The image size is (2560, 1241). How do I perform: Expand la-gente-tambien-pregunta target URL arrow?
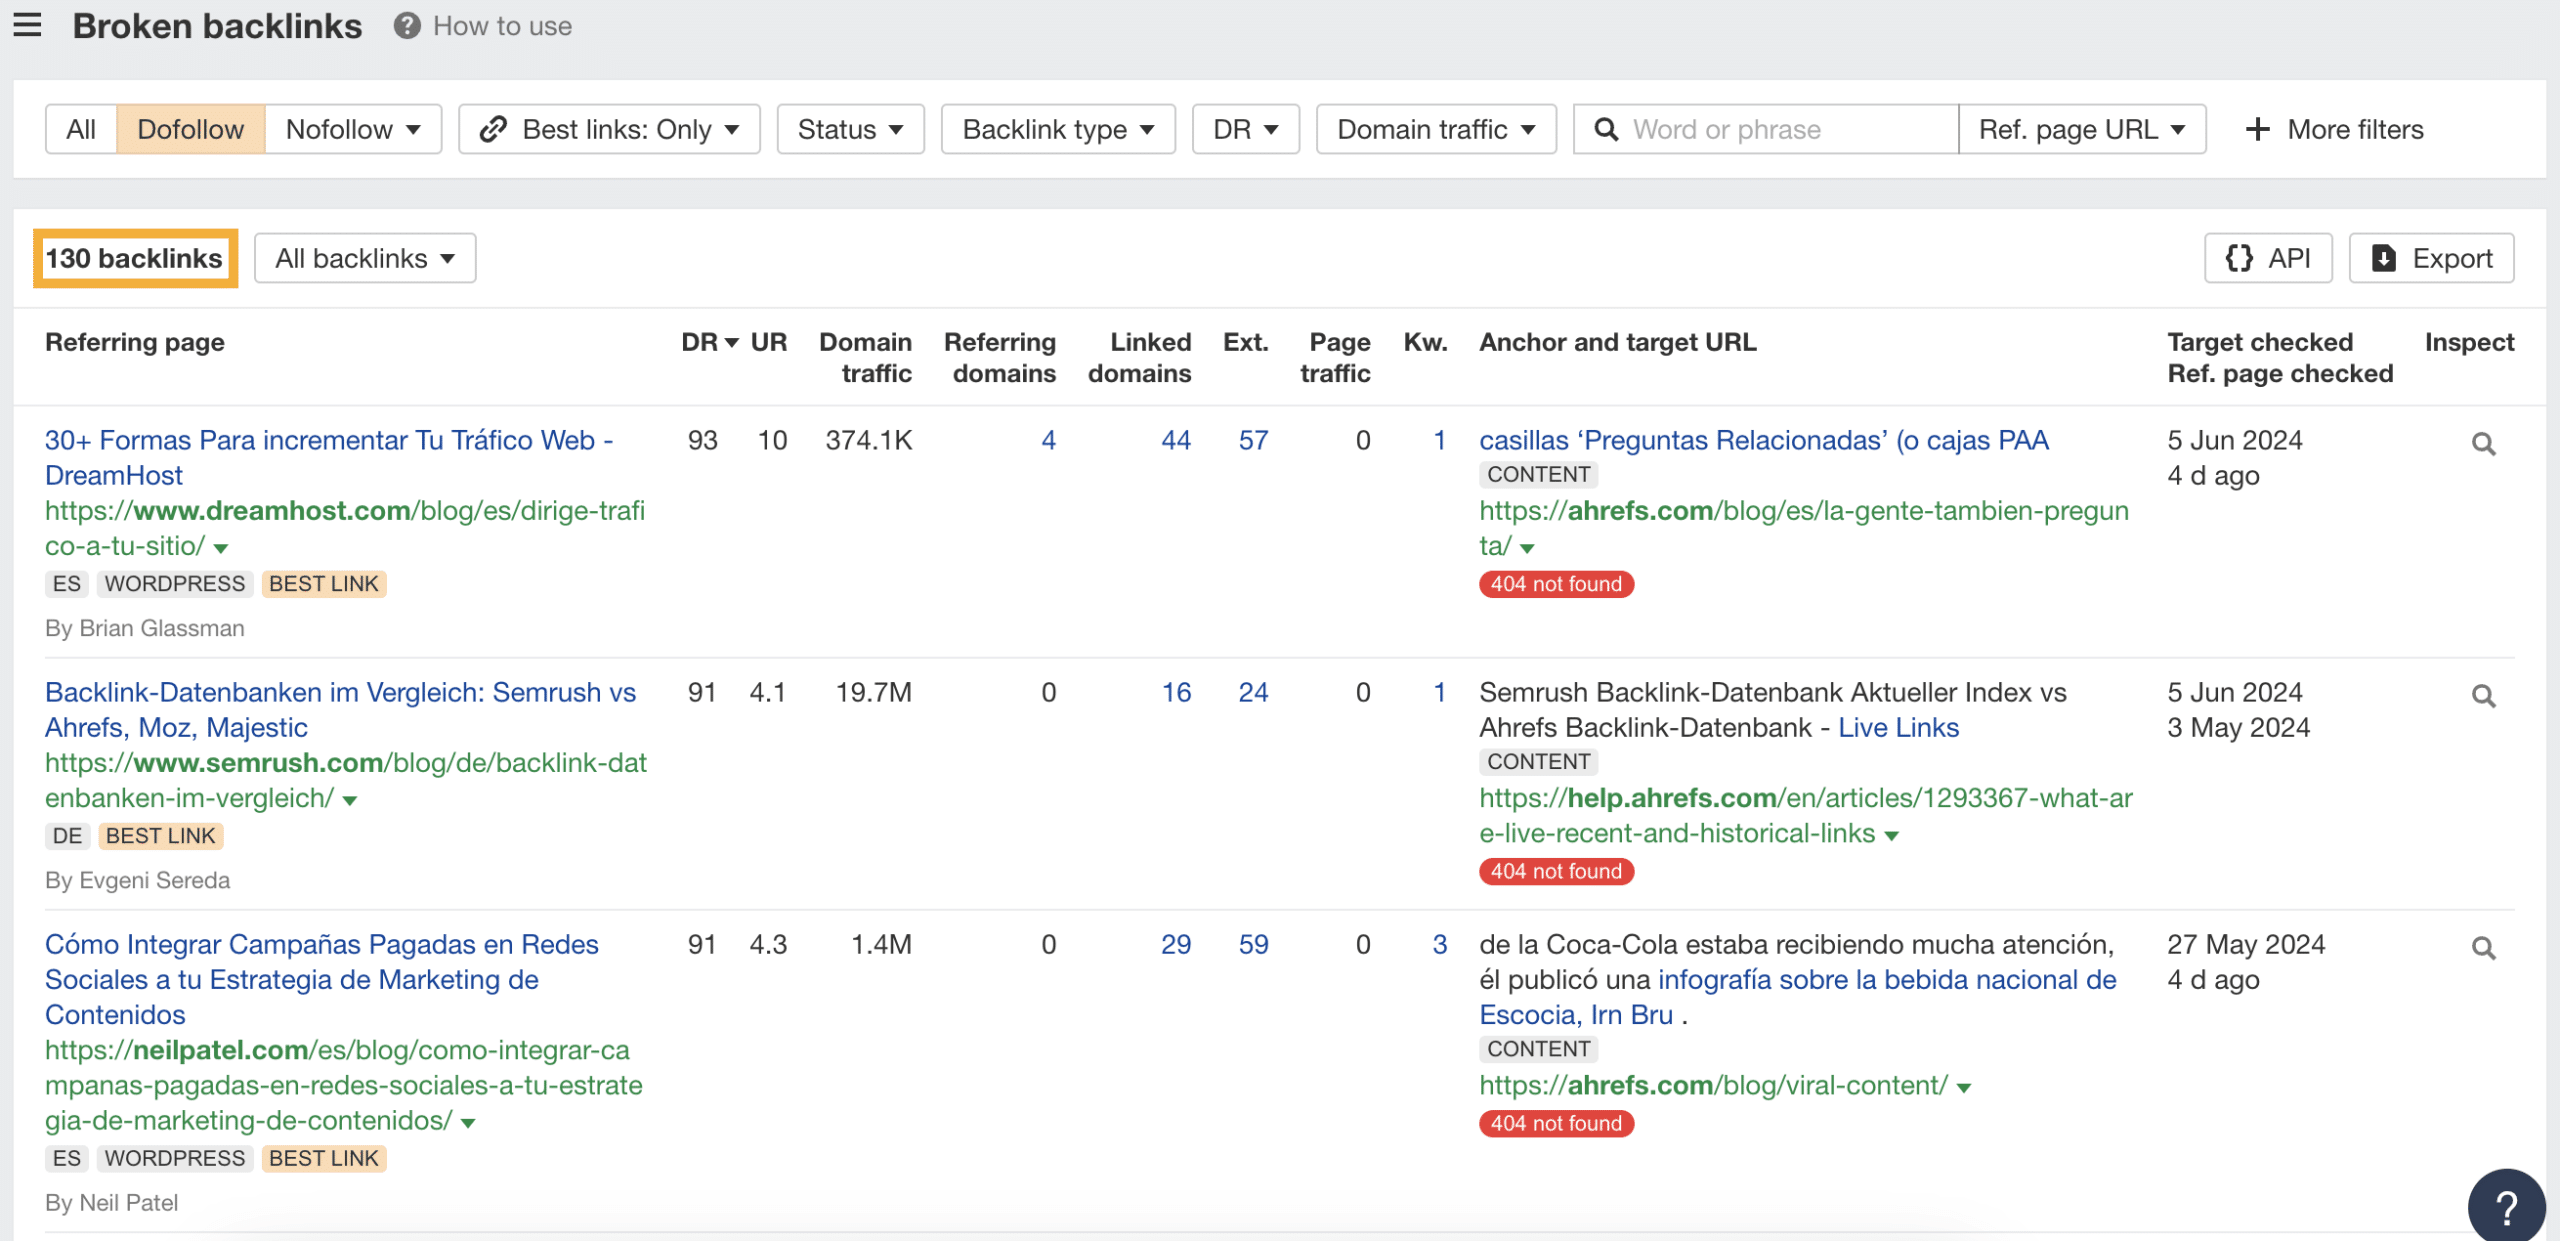(1527, 548)
